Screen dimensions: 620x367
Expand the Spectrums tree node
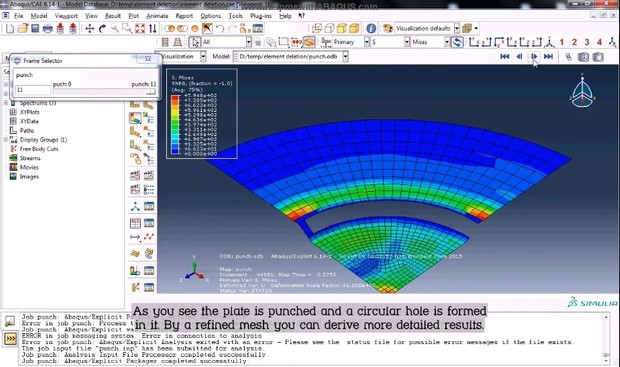pyautogui.click(x=6, y=103)
